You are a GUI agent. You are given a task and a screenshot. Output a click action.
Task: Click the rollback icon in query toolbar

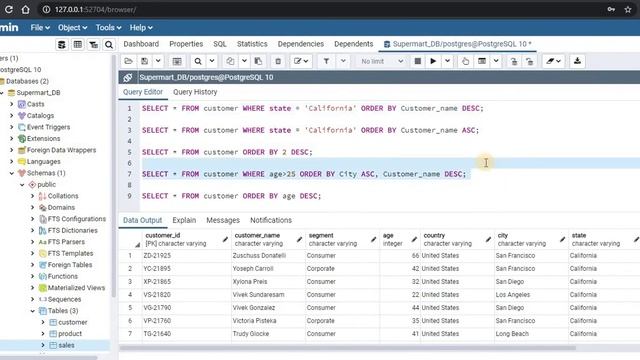(x=529, y=61)
